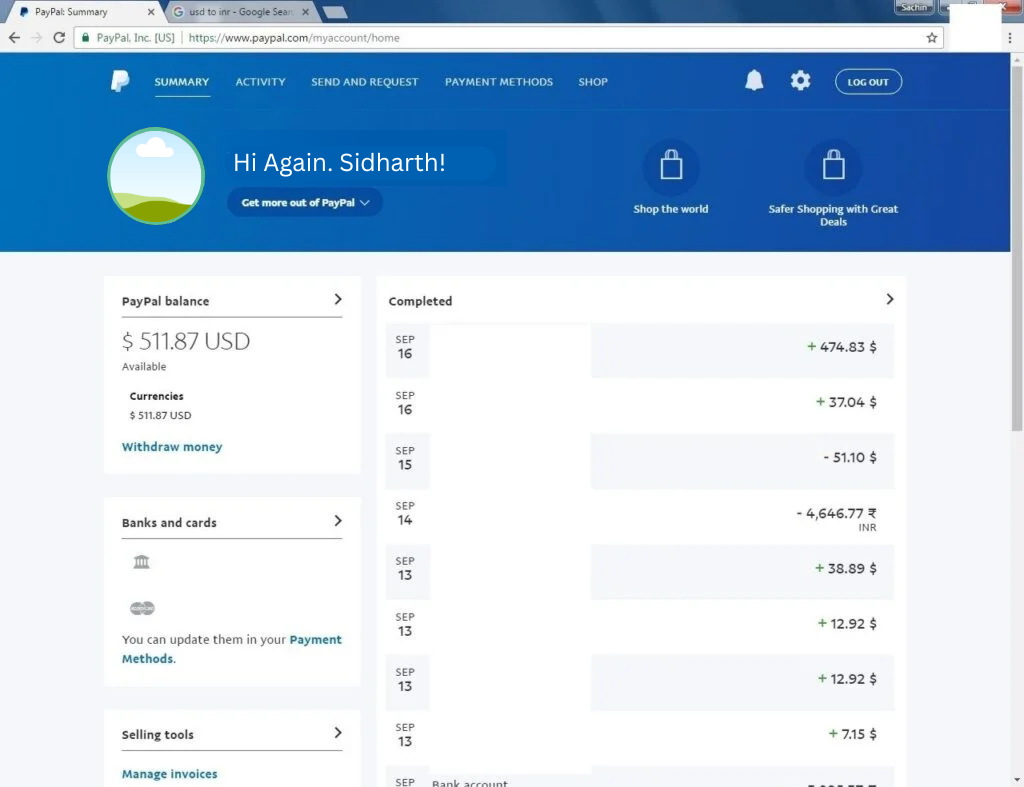Viewport: 1024px width, 787px height.
Task: Click the page vertical scrollbar
Action: (x=1017, y=248)
